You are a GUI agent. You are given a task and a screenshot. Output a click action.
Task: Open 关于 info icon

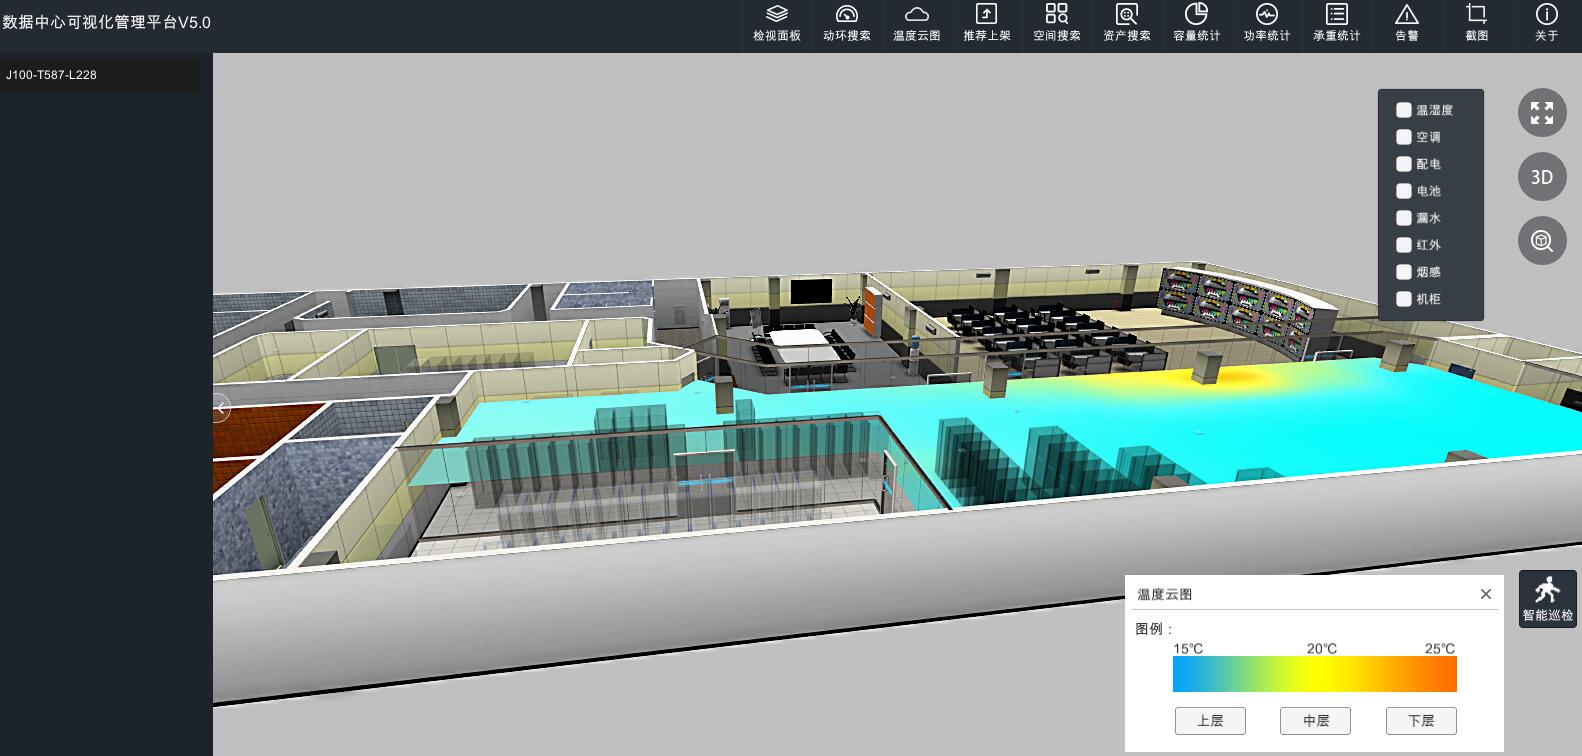(1547, 14)
